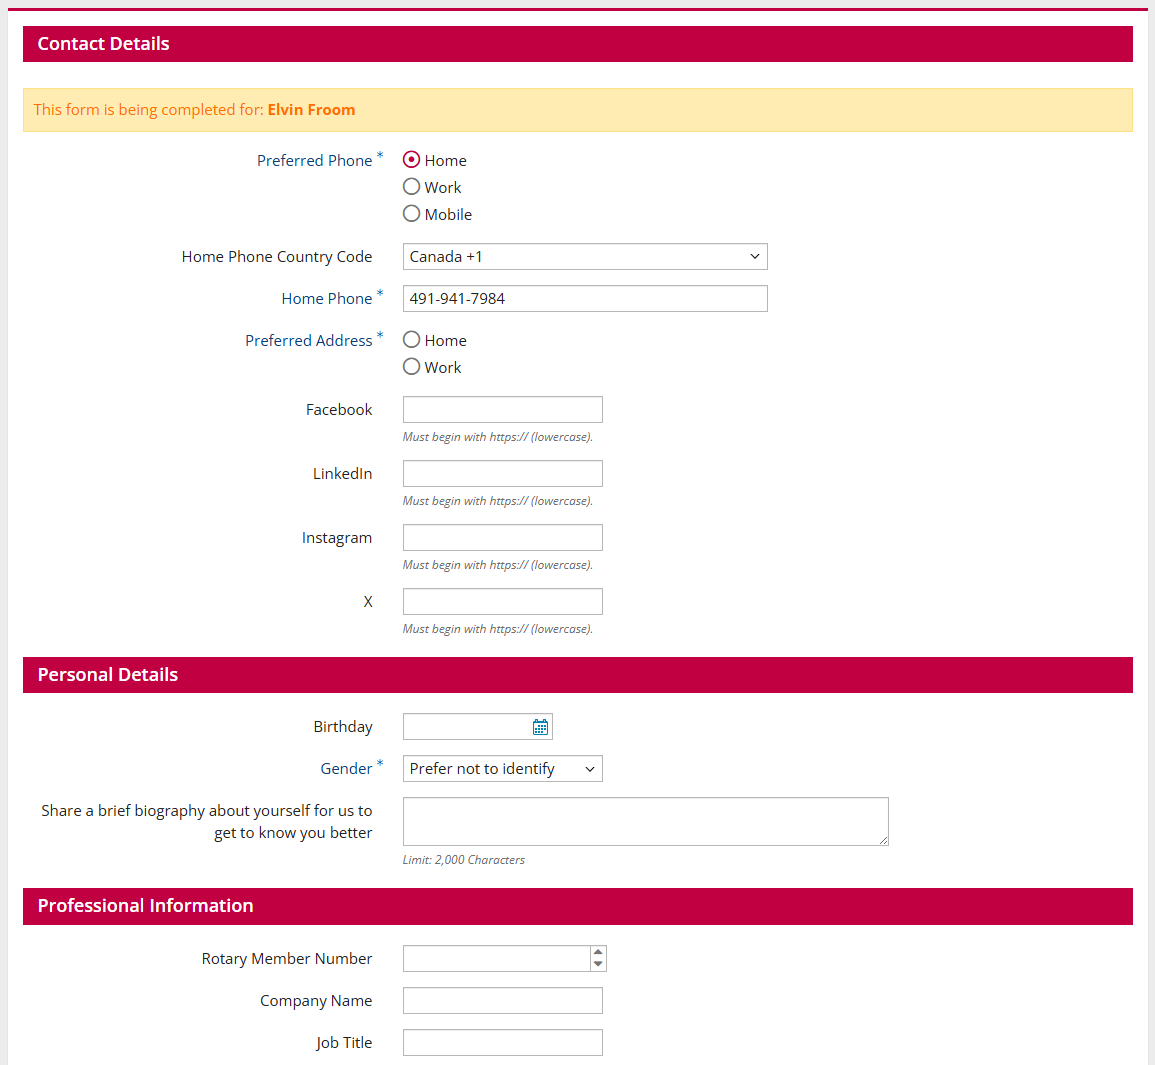This screenshot has width=1155, height=1065.
Task: Click the LinkedIn profile field
Action: tap(502, 473)
